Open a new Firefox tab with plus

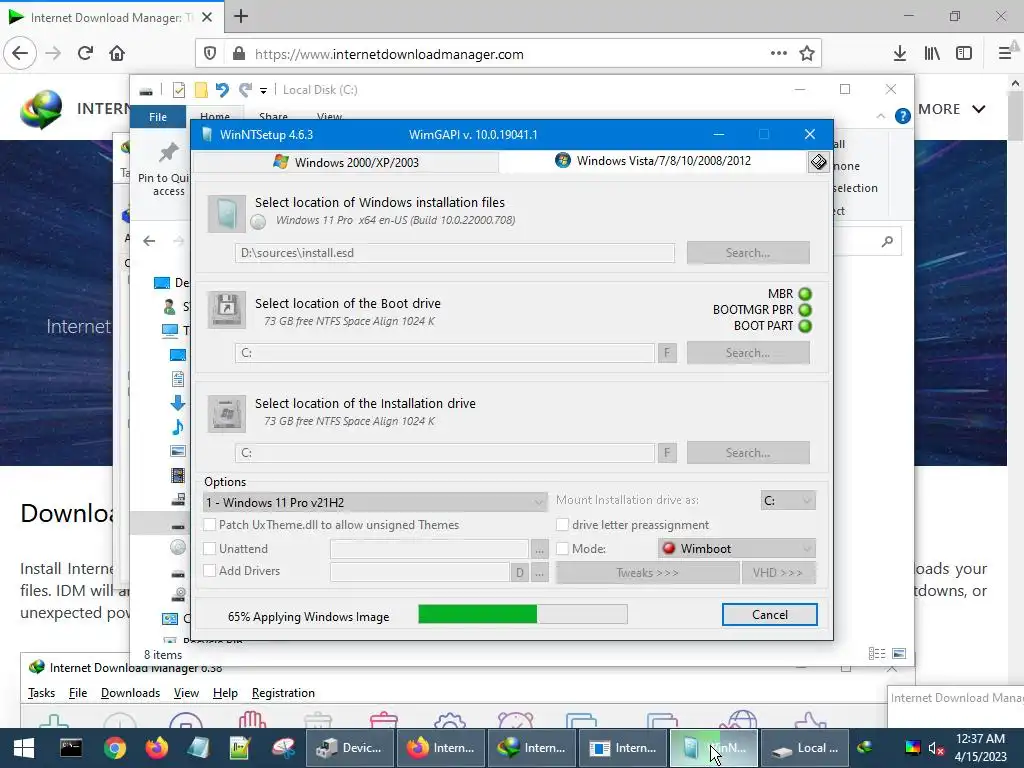coord(241,16)
